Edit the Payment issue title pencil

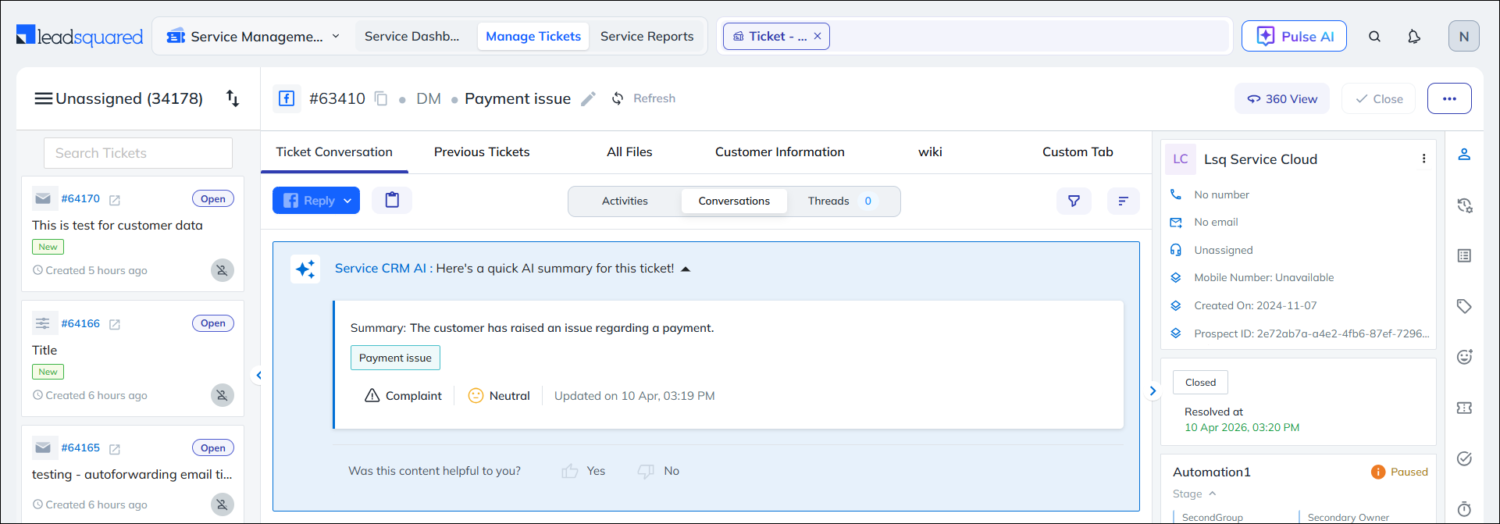[589, 98]
